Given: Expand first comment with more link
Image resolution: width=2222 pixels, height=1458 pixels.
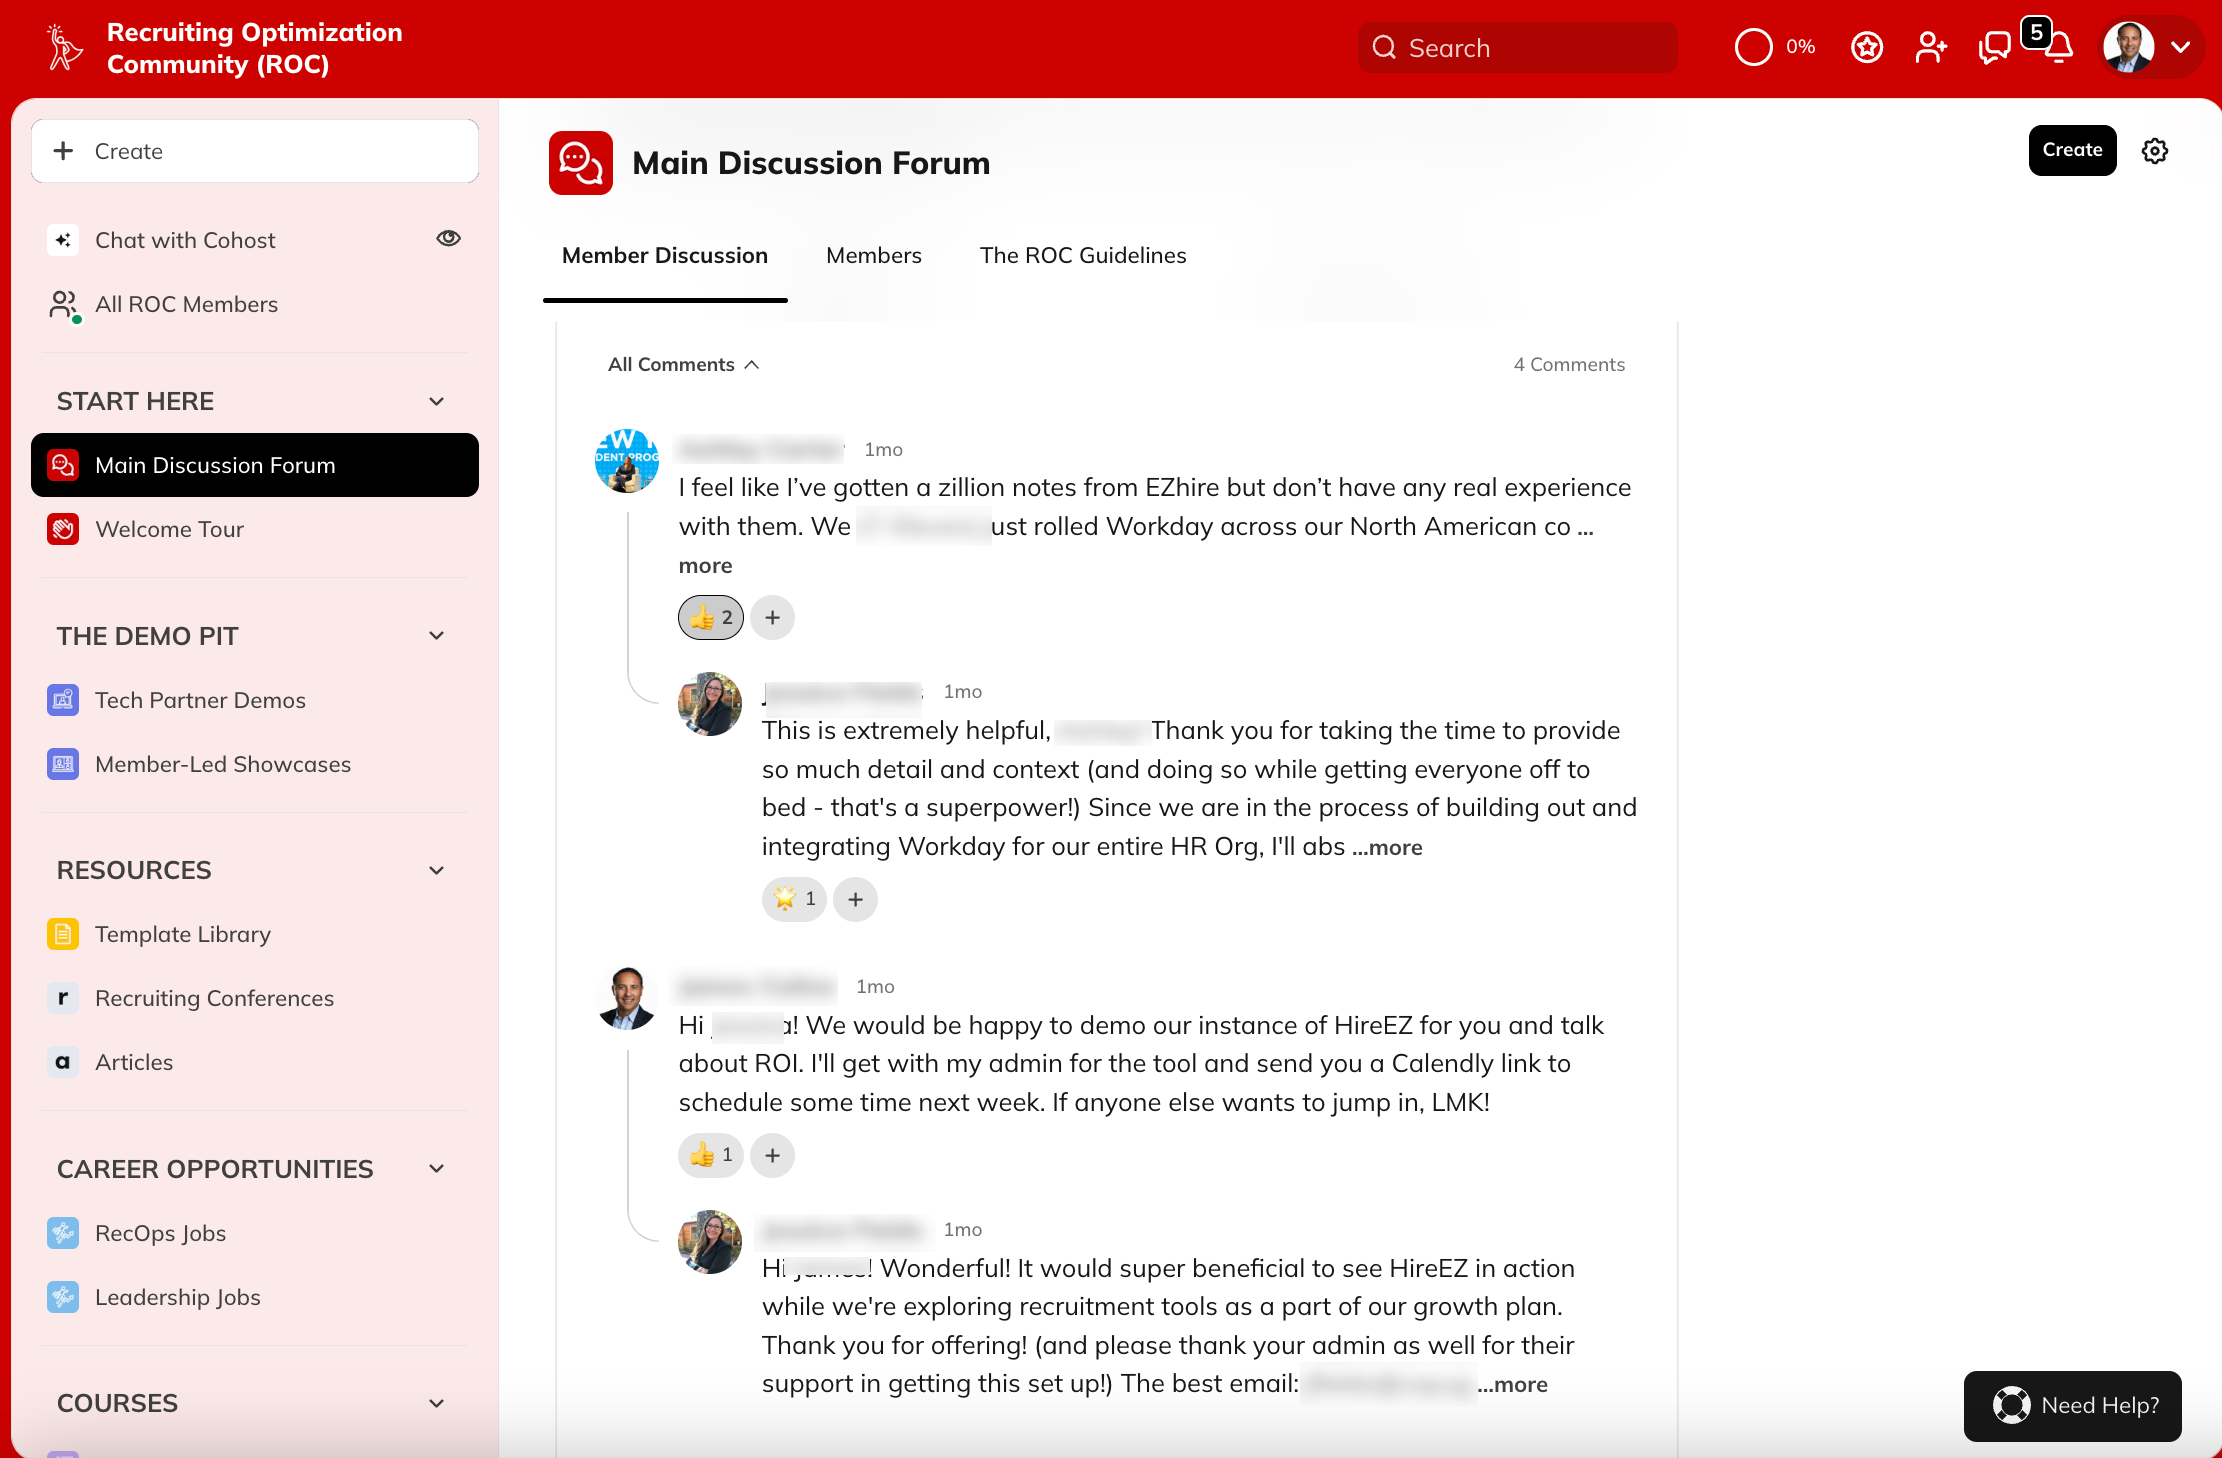Looking at the screenshot, I should pyautogui.click(x=705, y=565).
